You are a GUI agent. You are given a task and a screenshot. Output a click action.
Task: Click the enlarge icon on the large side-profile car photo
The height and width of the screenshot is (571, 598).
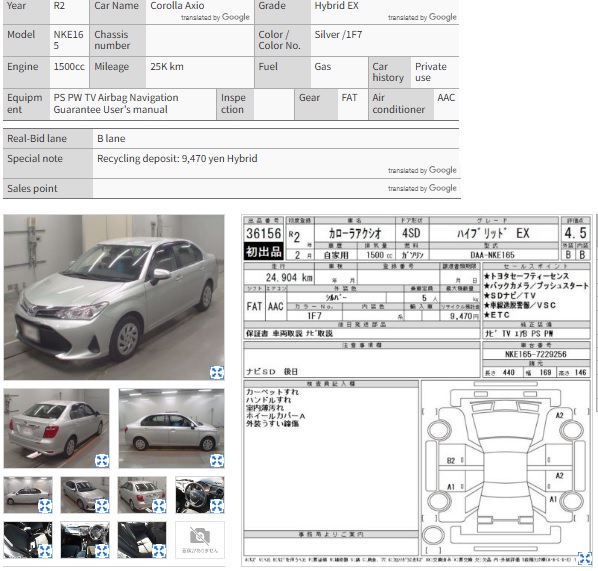click(217, 461)
